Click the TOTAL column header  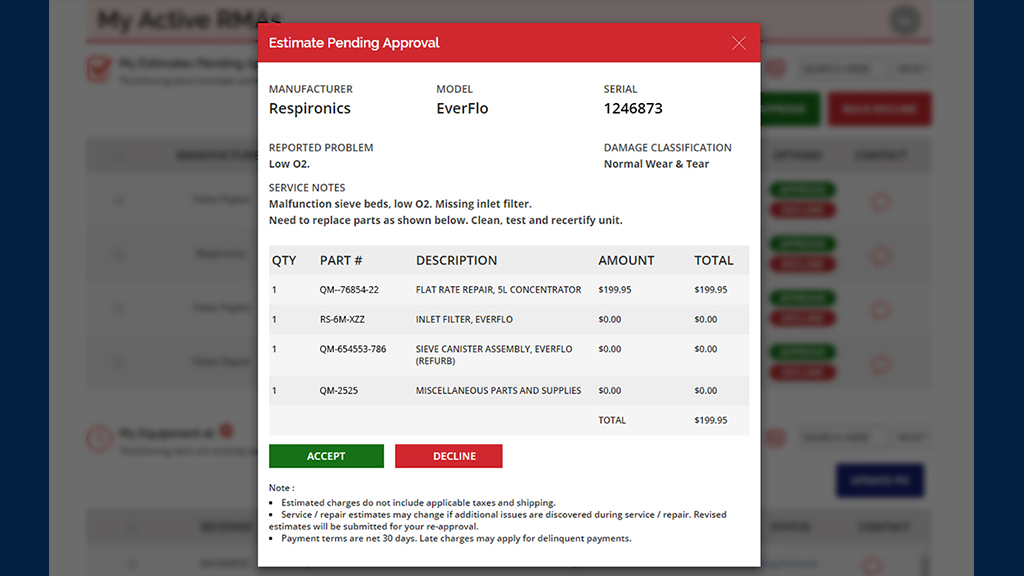click(714, 261)
